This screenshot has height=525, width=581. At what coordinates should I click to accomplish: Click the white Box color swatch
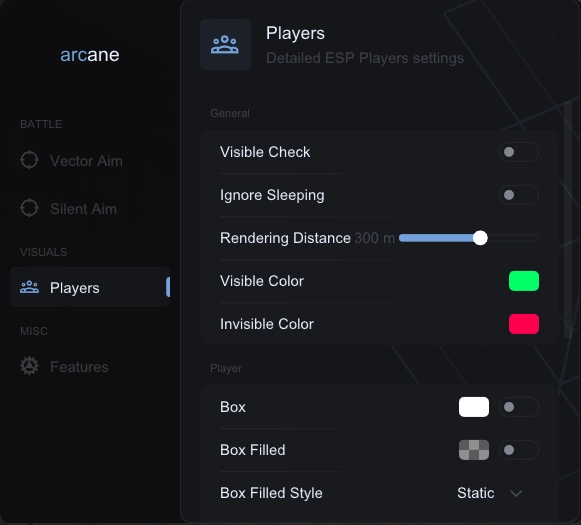(x=474, y=407)
